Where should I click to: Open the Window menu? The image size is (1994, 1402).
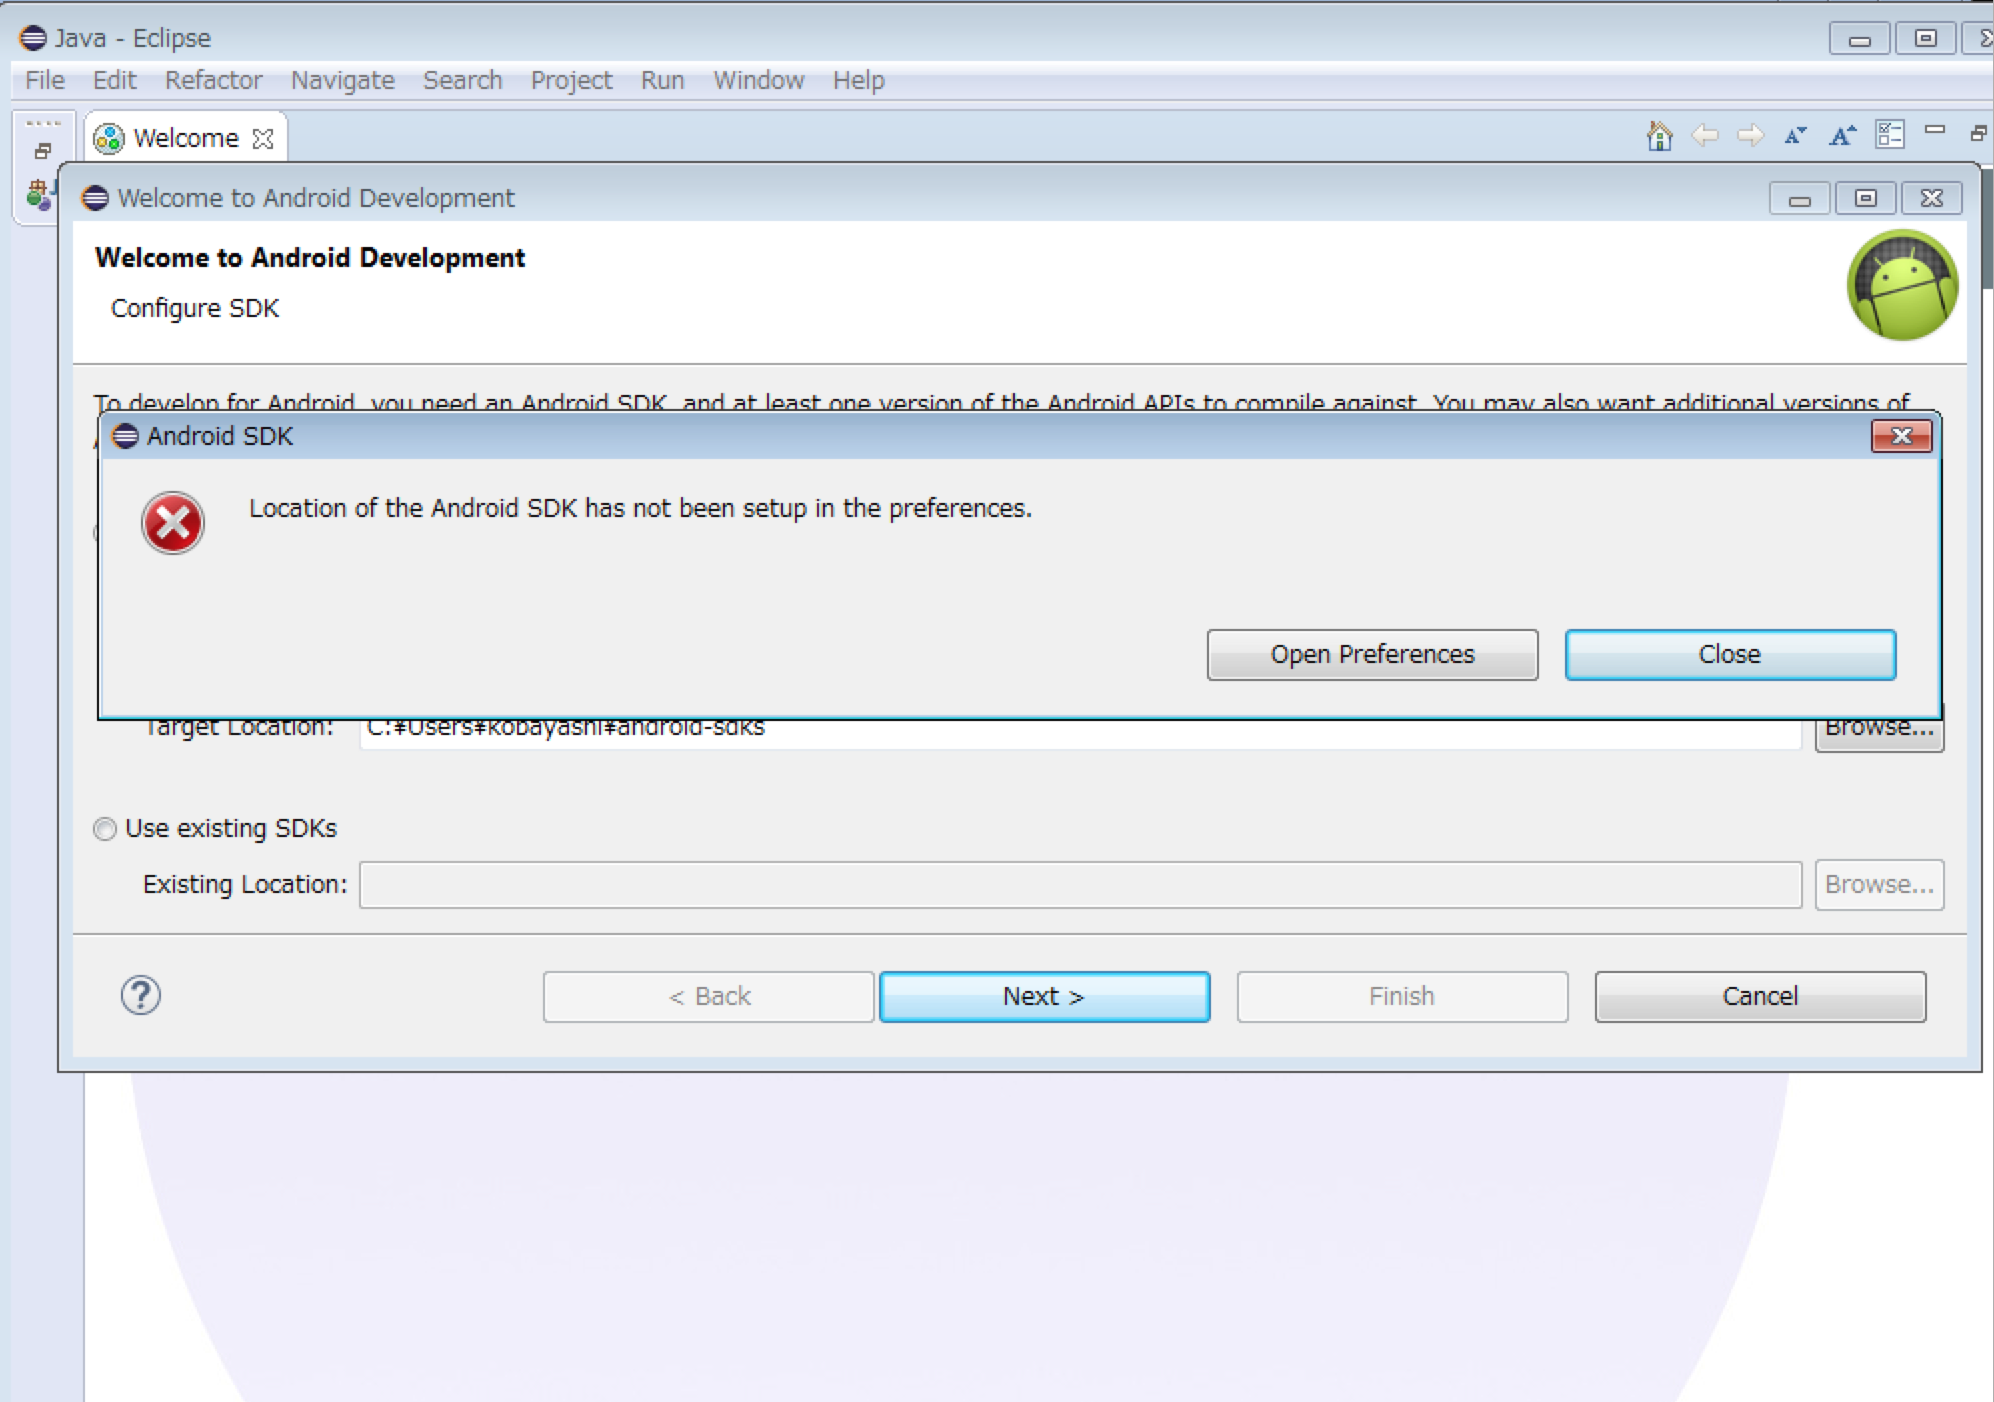click(x=758, y=80)
